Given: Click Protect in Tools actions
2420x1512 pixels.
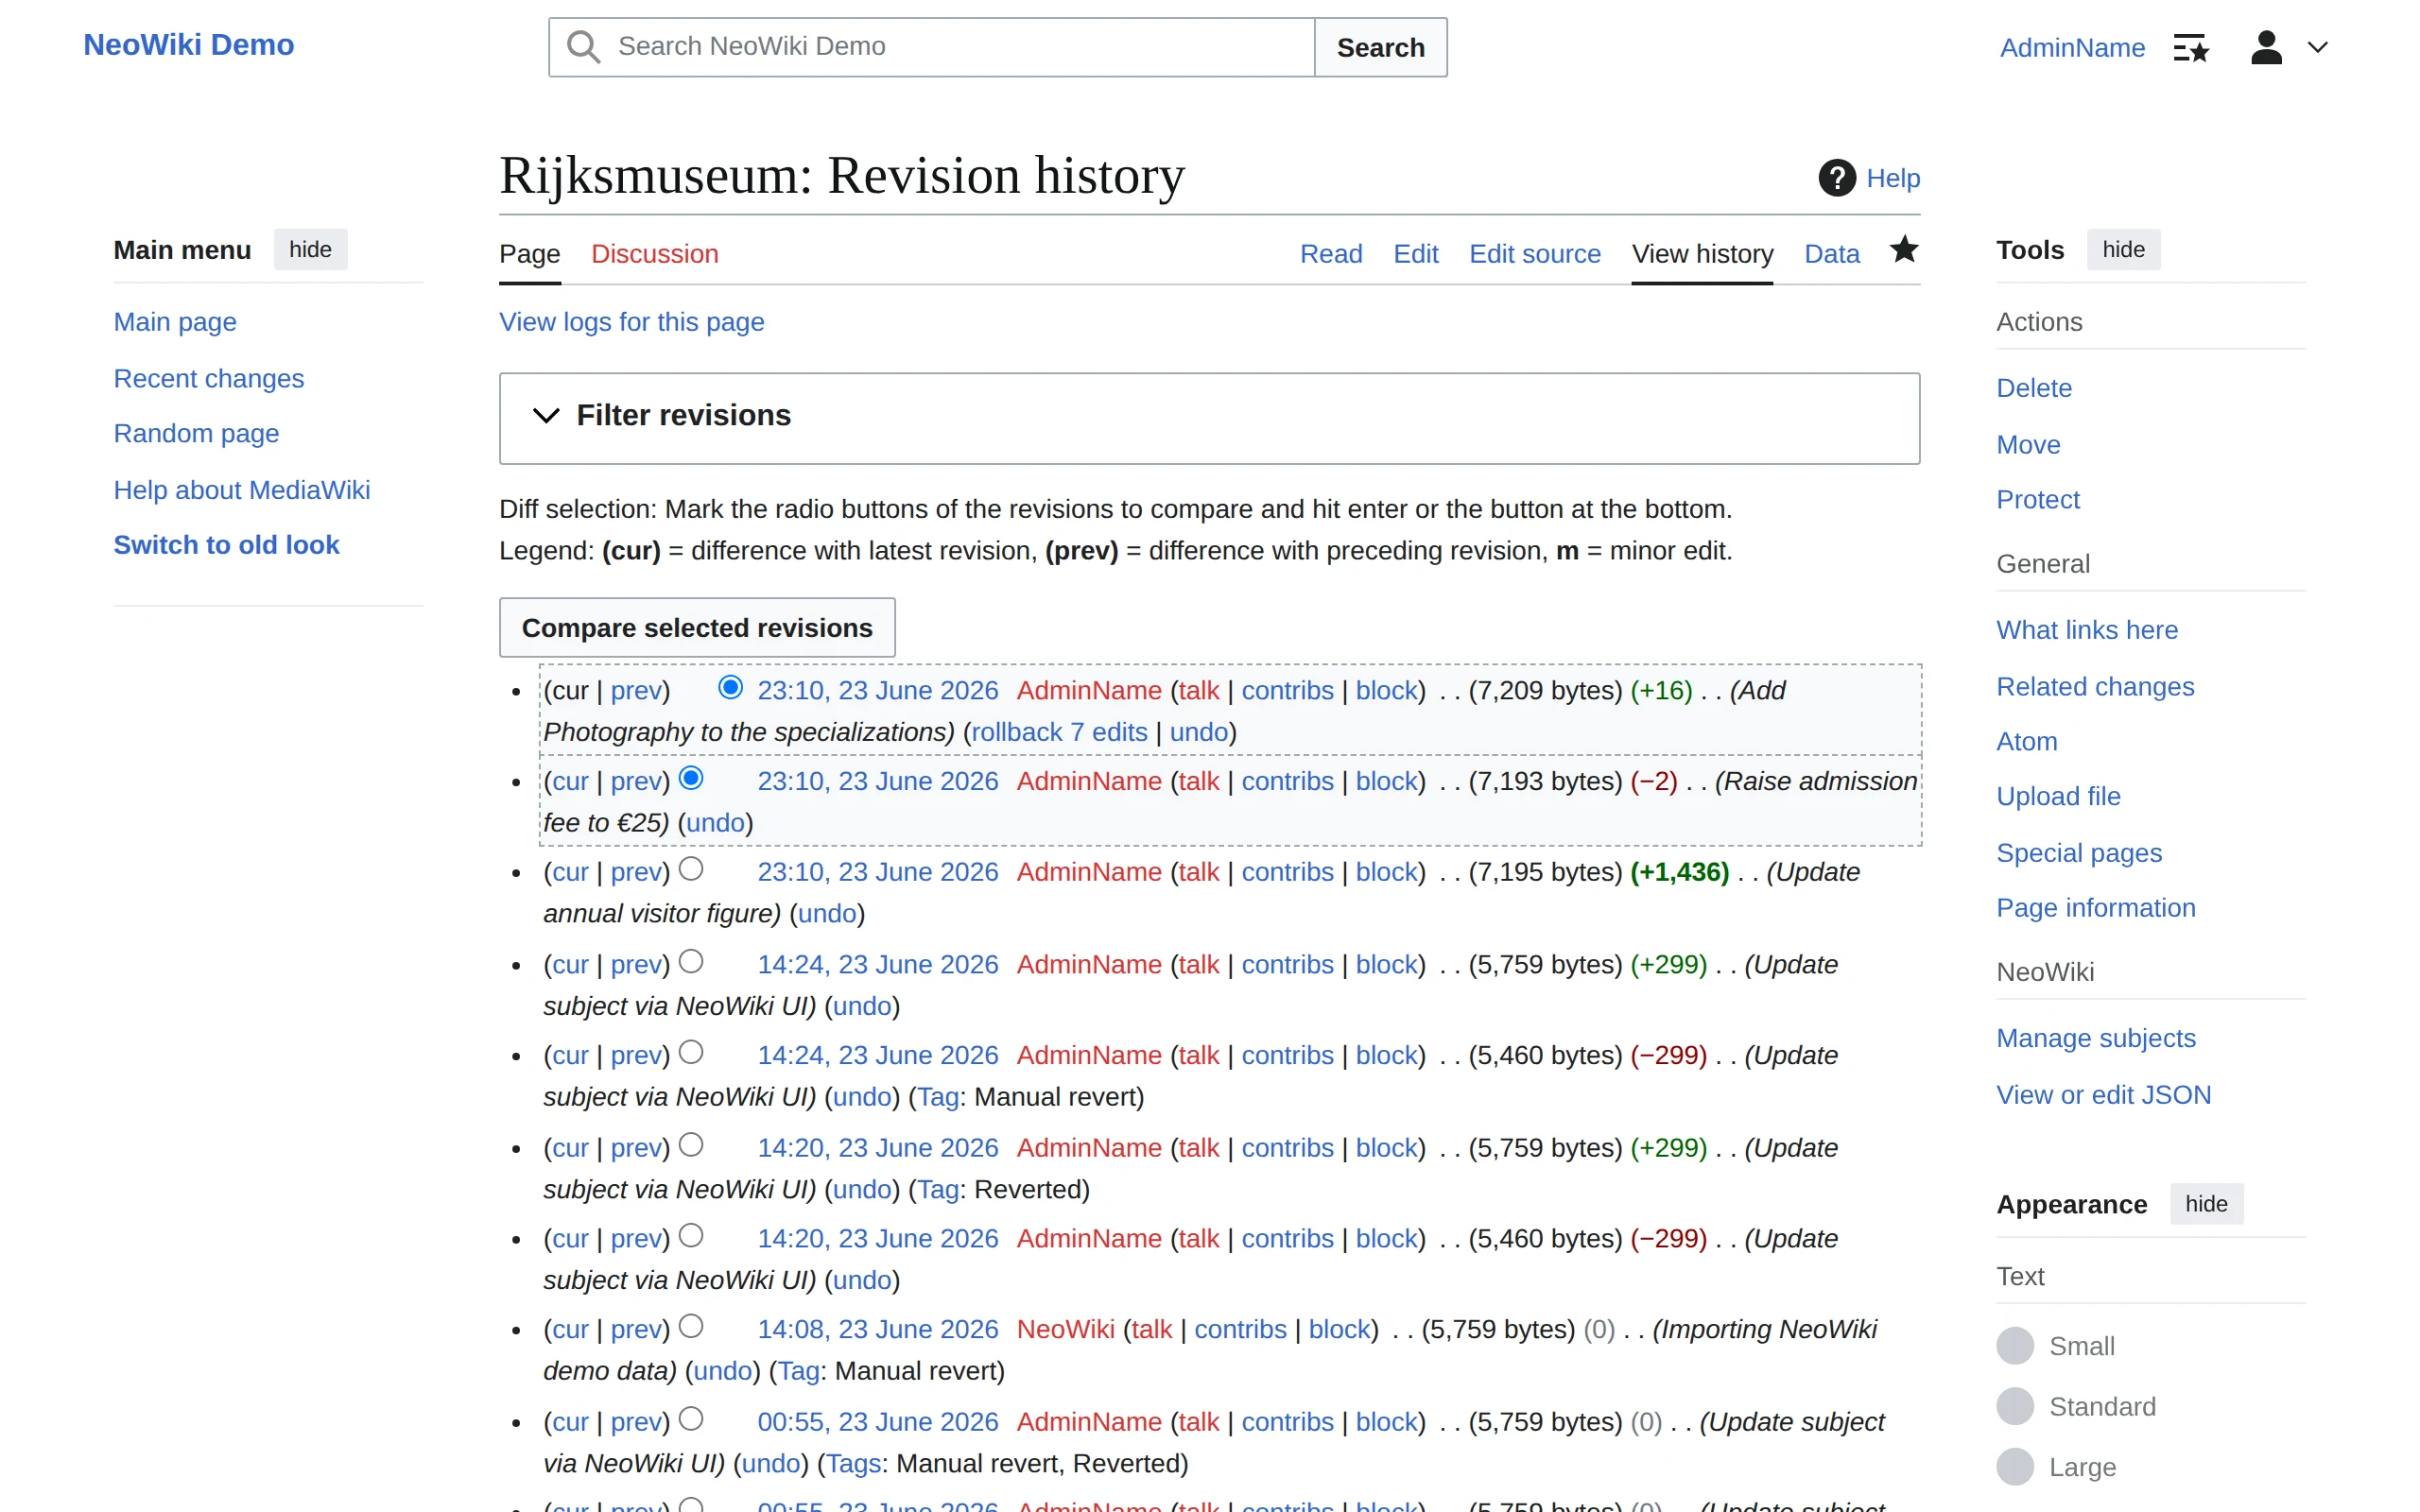Looking at the screenshot, I should point(2038,500).
